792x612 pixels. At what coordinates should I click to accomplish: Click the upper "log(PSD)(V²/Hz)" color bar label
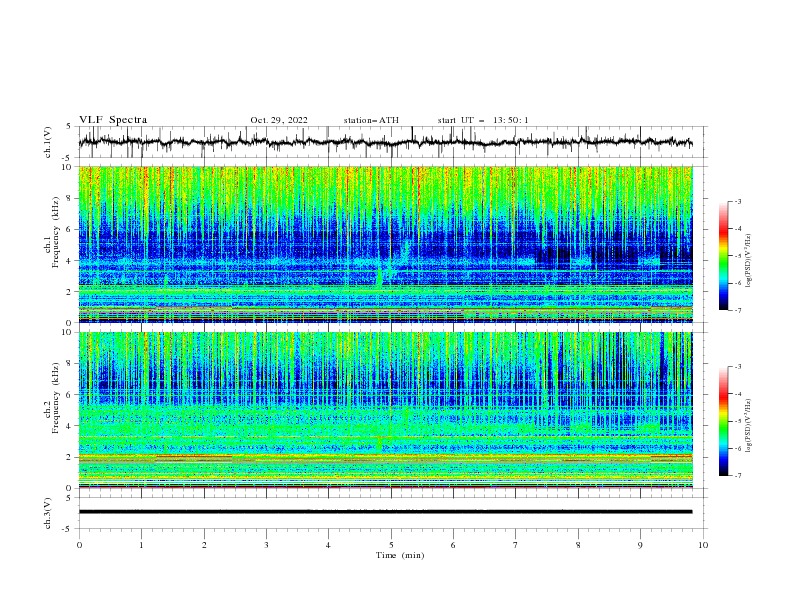(x=748, y=261)
